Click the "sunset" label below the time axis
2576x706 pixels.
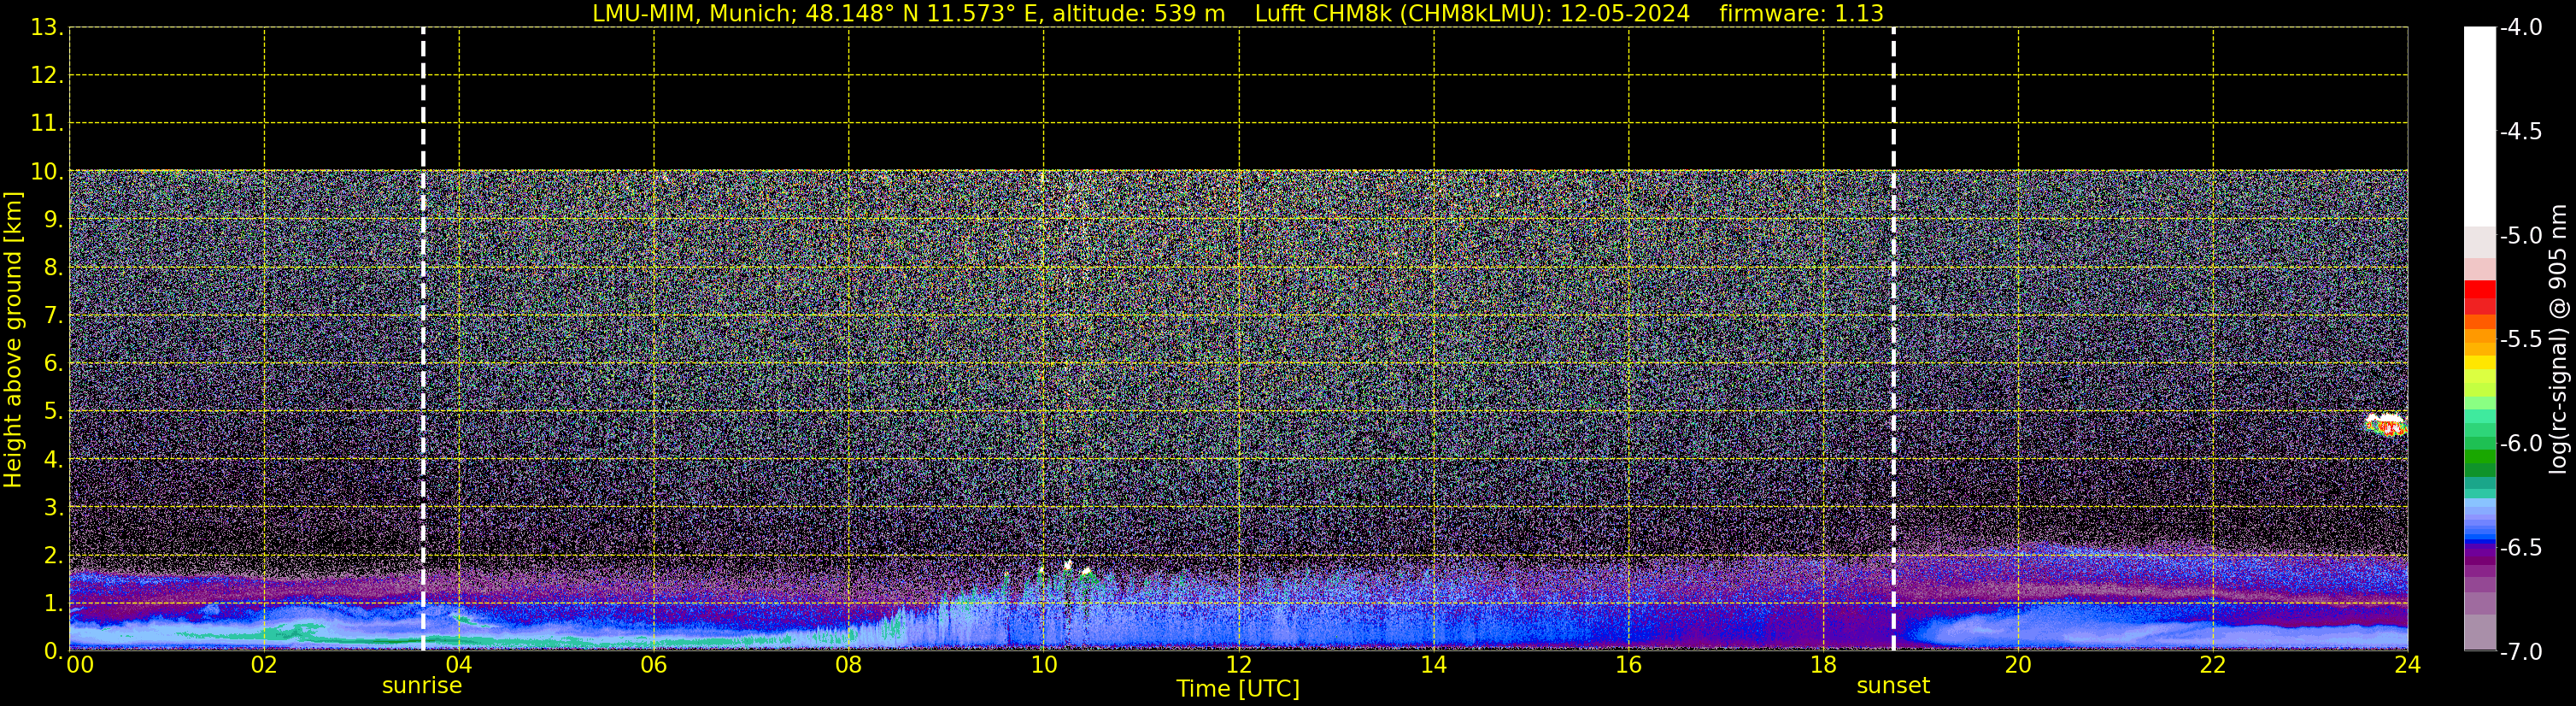1893,686
